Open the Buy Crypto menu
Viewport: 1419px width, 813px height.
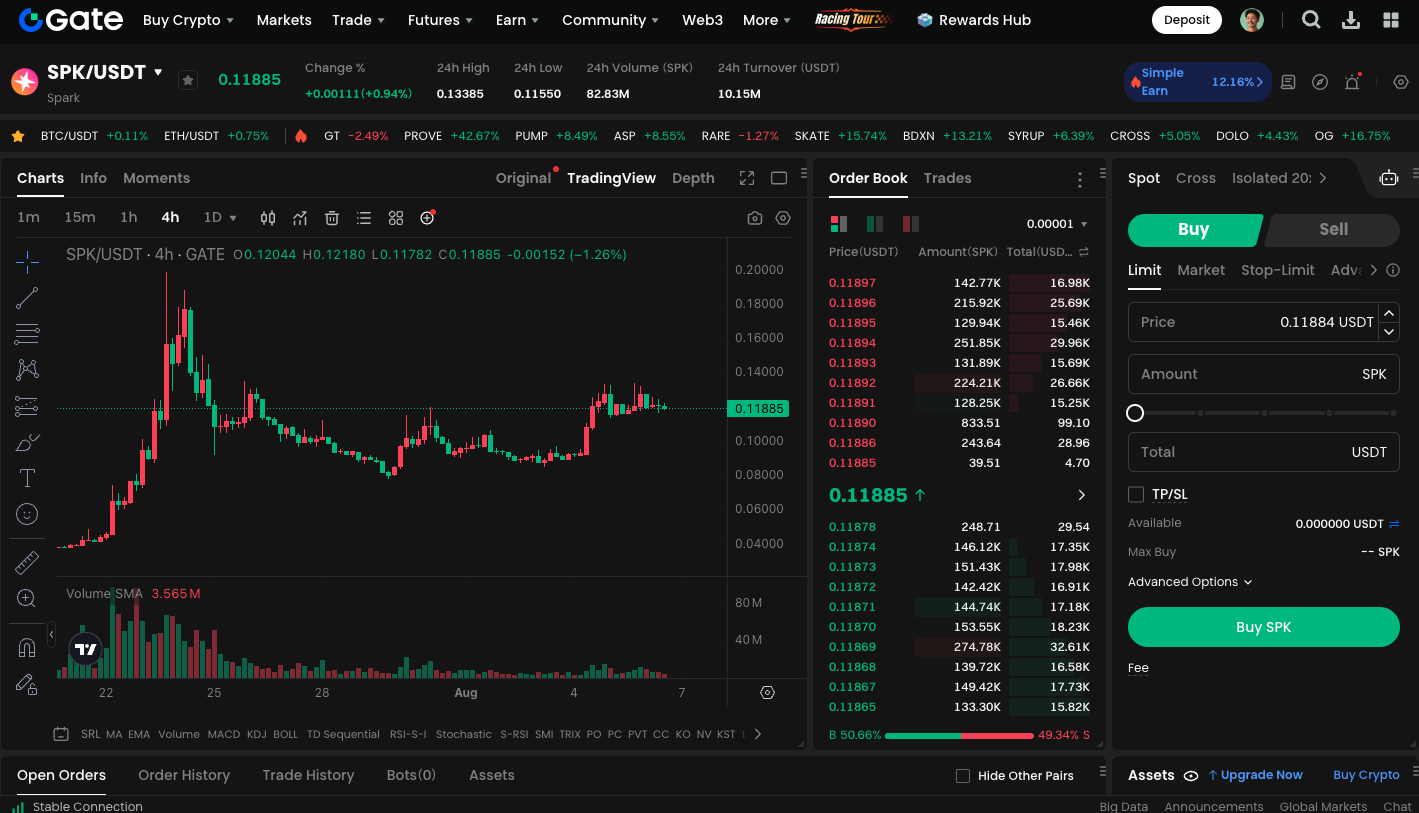[x=188, y=20]
